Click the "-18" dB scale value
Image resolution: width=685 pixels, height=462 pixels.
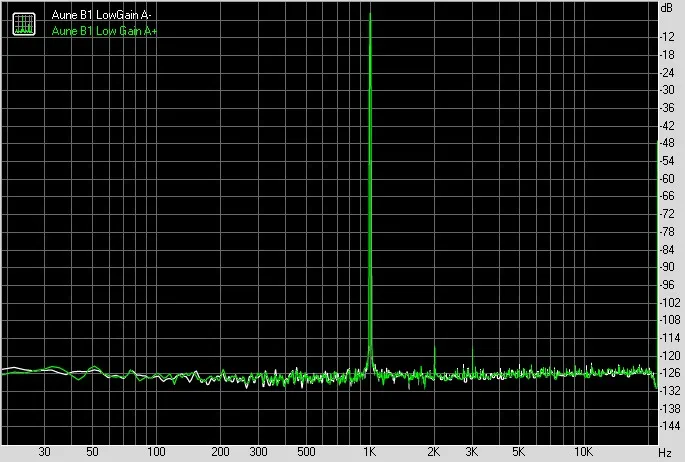pyautogui.click(x=667, y=55)
